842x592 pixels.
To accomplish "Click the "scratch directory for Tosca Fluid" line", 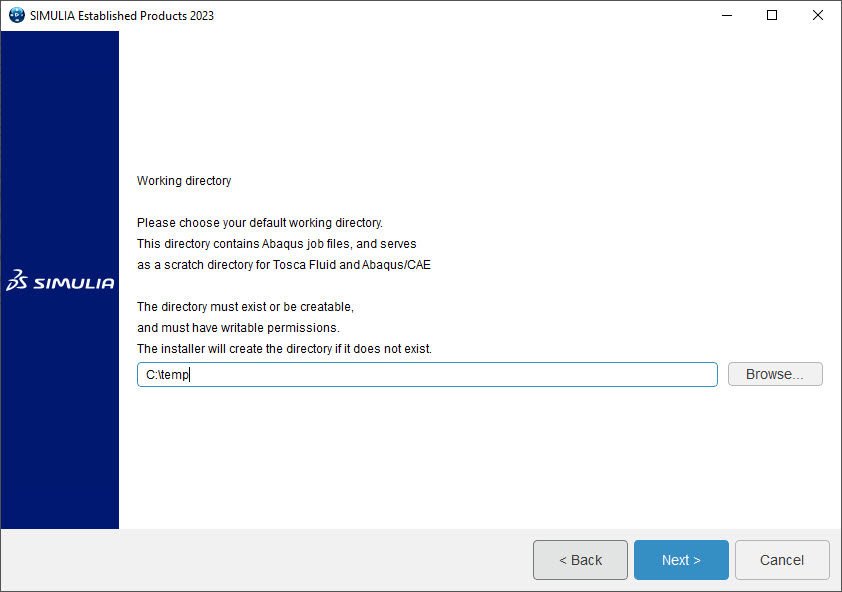I will (284, 265).
